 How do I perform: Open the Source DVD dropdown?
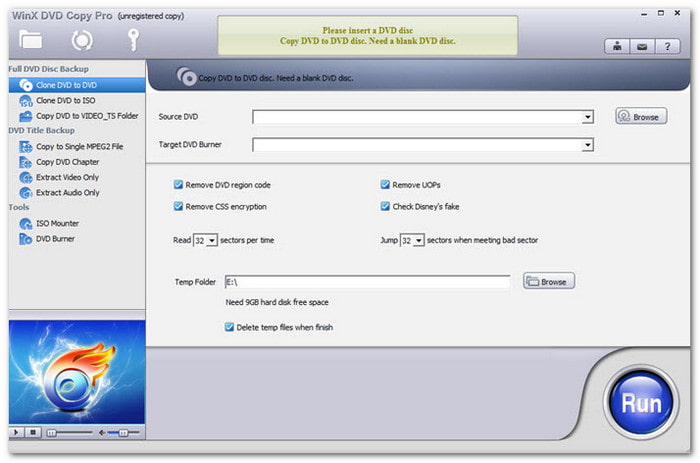(588, 117)
